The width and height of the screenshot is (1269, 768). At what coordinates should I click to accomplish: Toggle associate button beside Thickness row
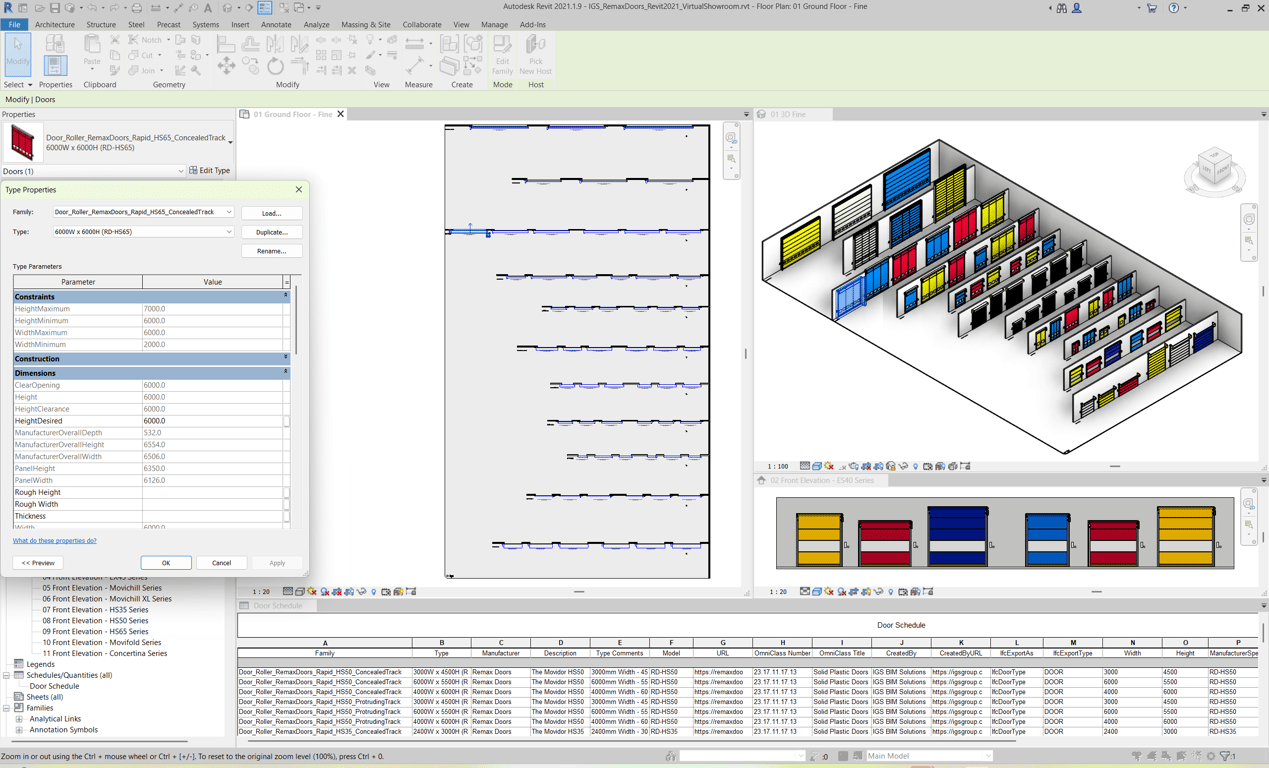(x=287, y=517)
